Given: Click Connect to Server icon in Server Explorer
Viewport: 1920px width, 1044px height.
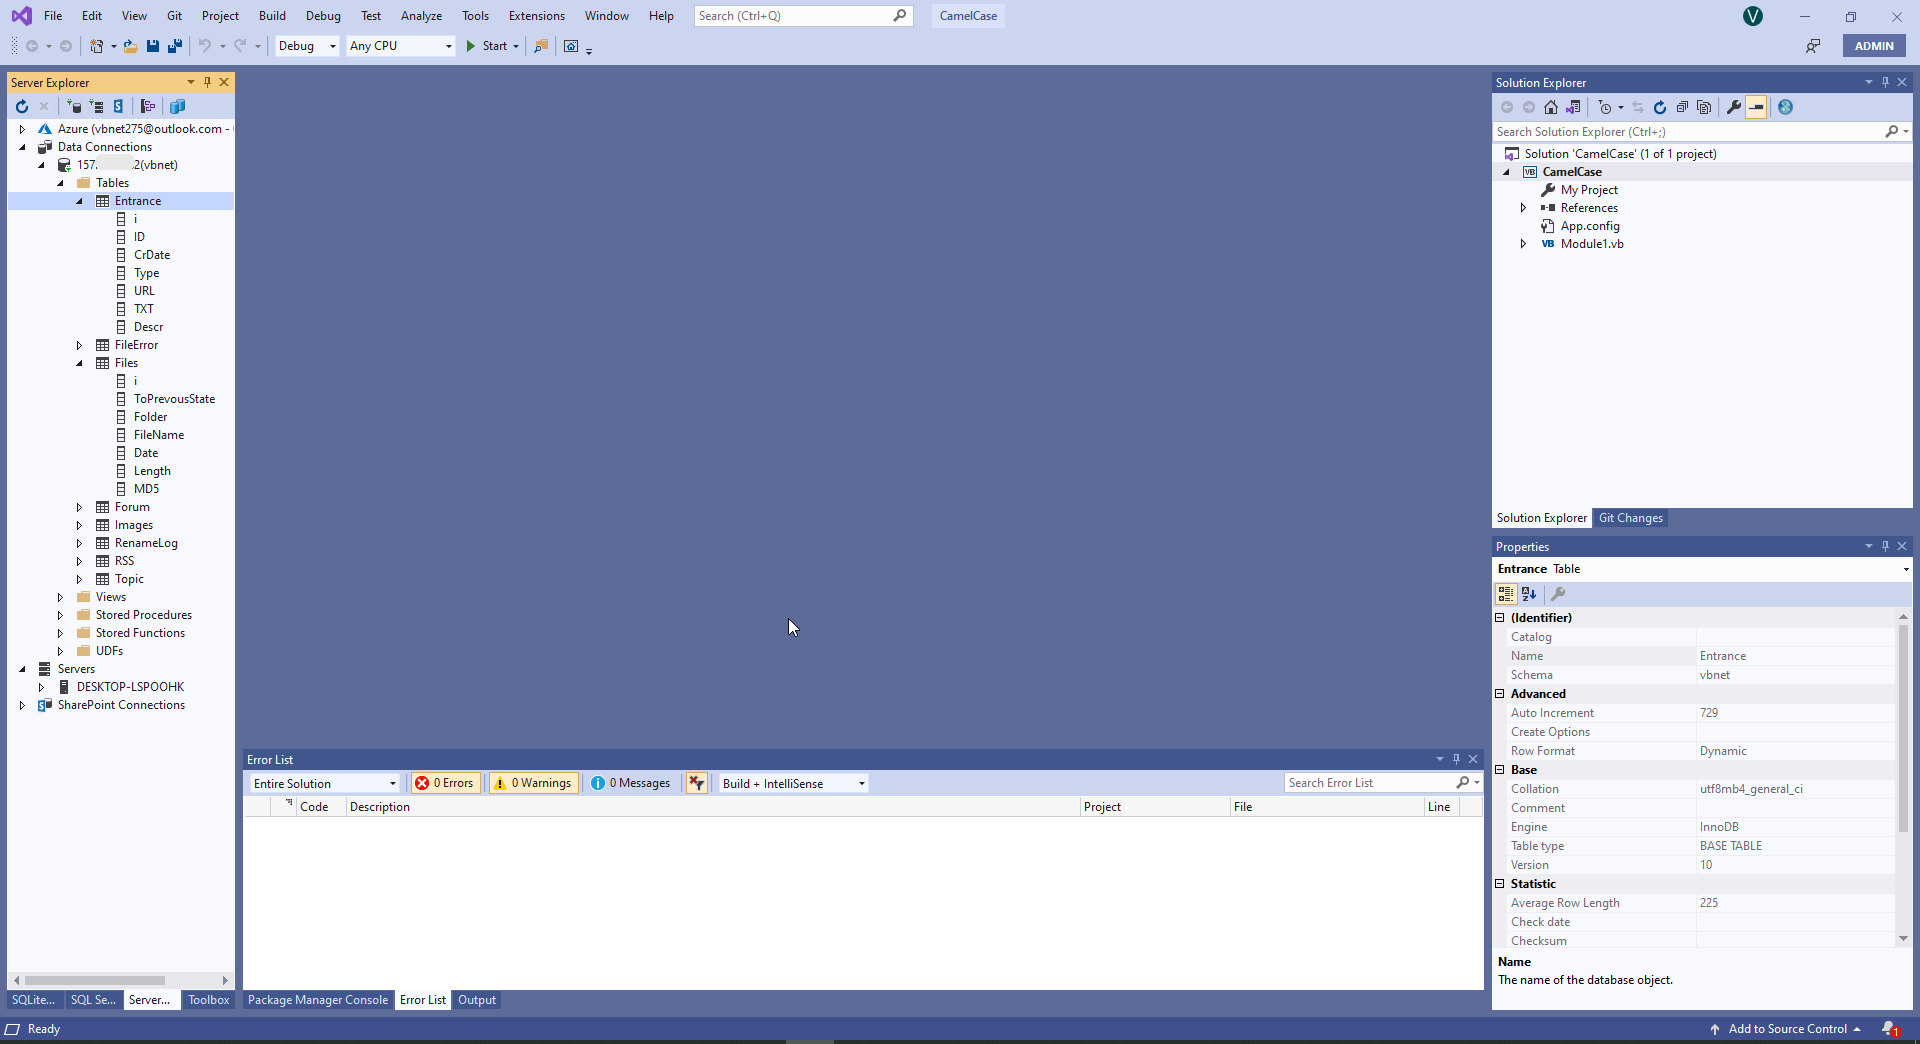Looking at the screenshot, I should click(96, 106).
